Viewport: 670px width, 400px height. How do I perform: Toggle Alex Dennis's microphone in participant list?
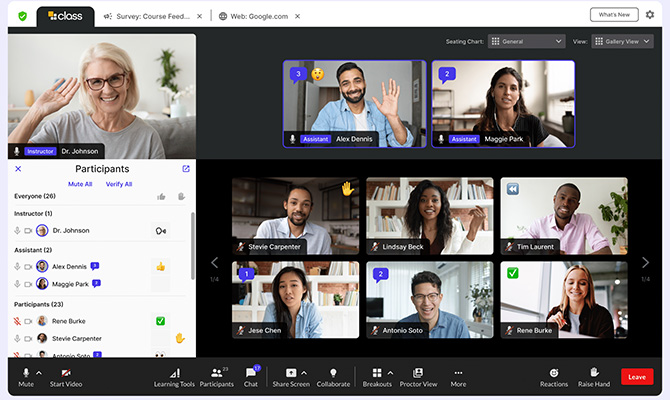(x=17, y=267)
